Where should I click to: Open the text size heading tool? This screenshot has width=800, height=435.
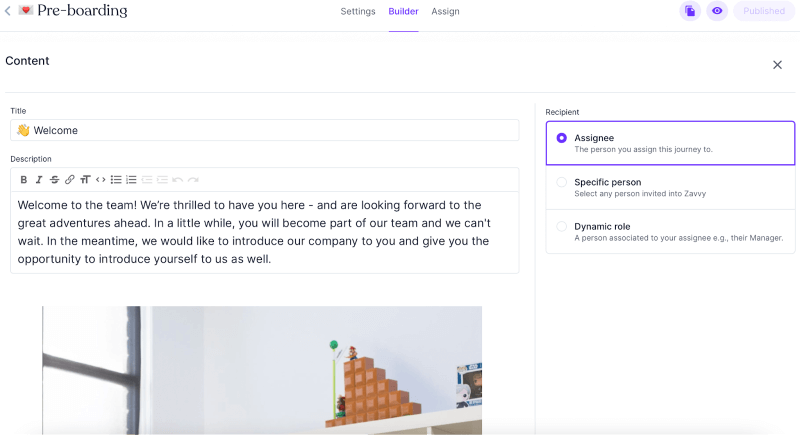point(85,180)
